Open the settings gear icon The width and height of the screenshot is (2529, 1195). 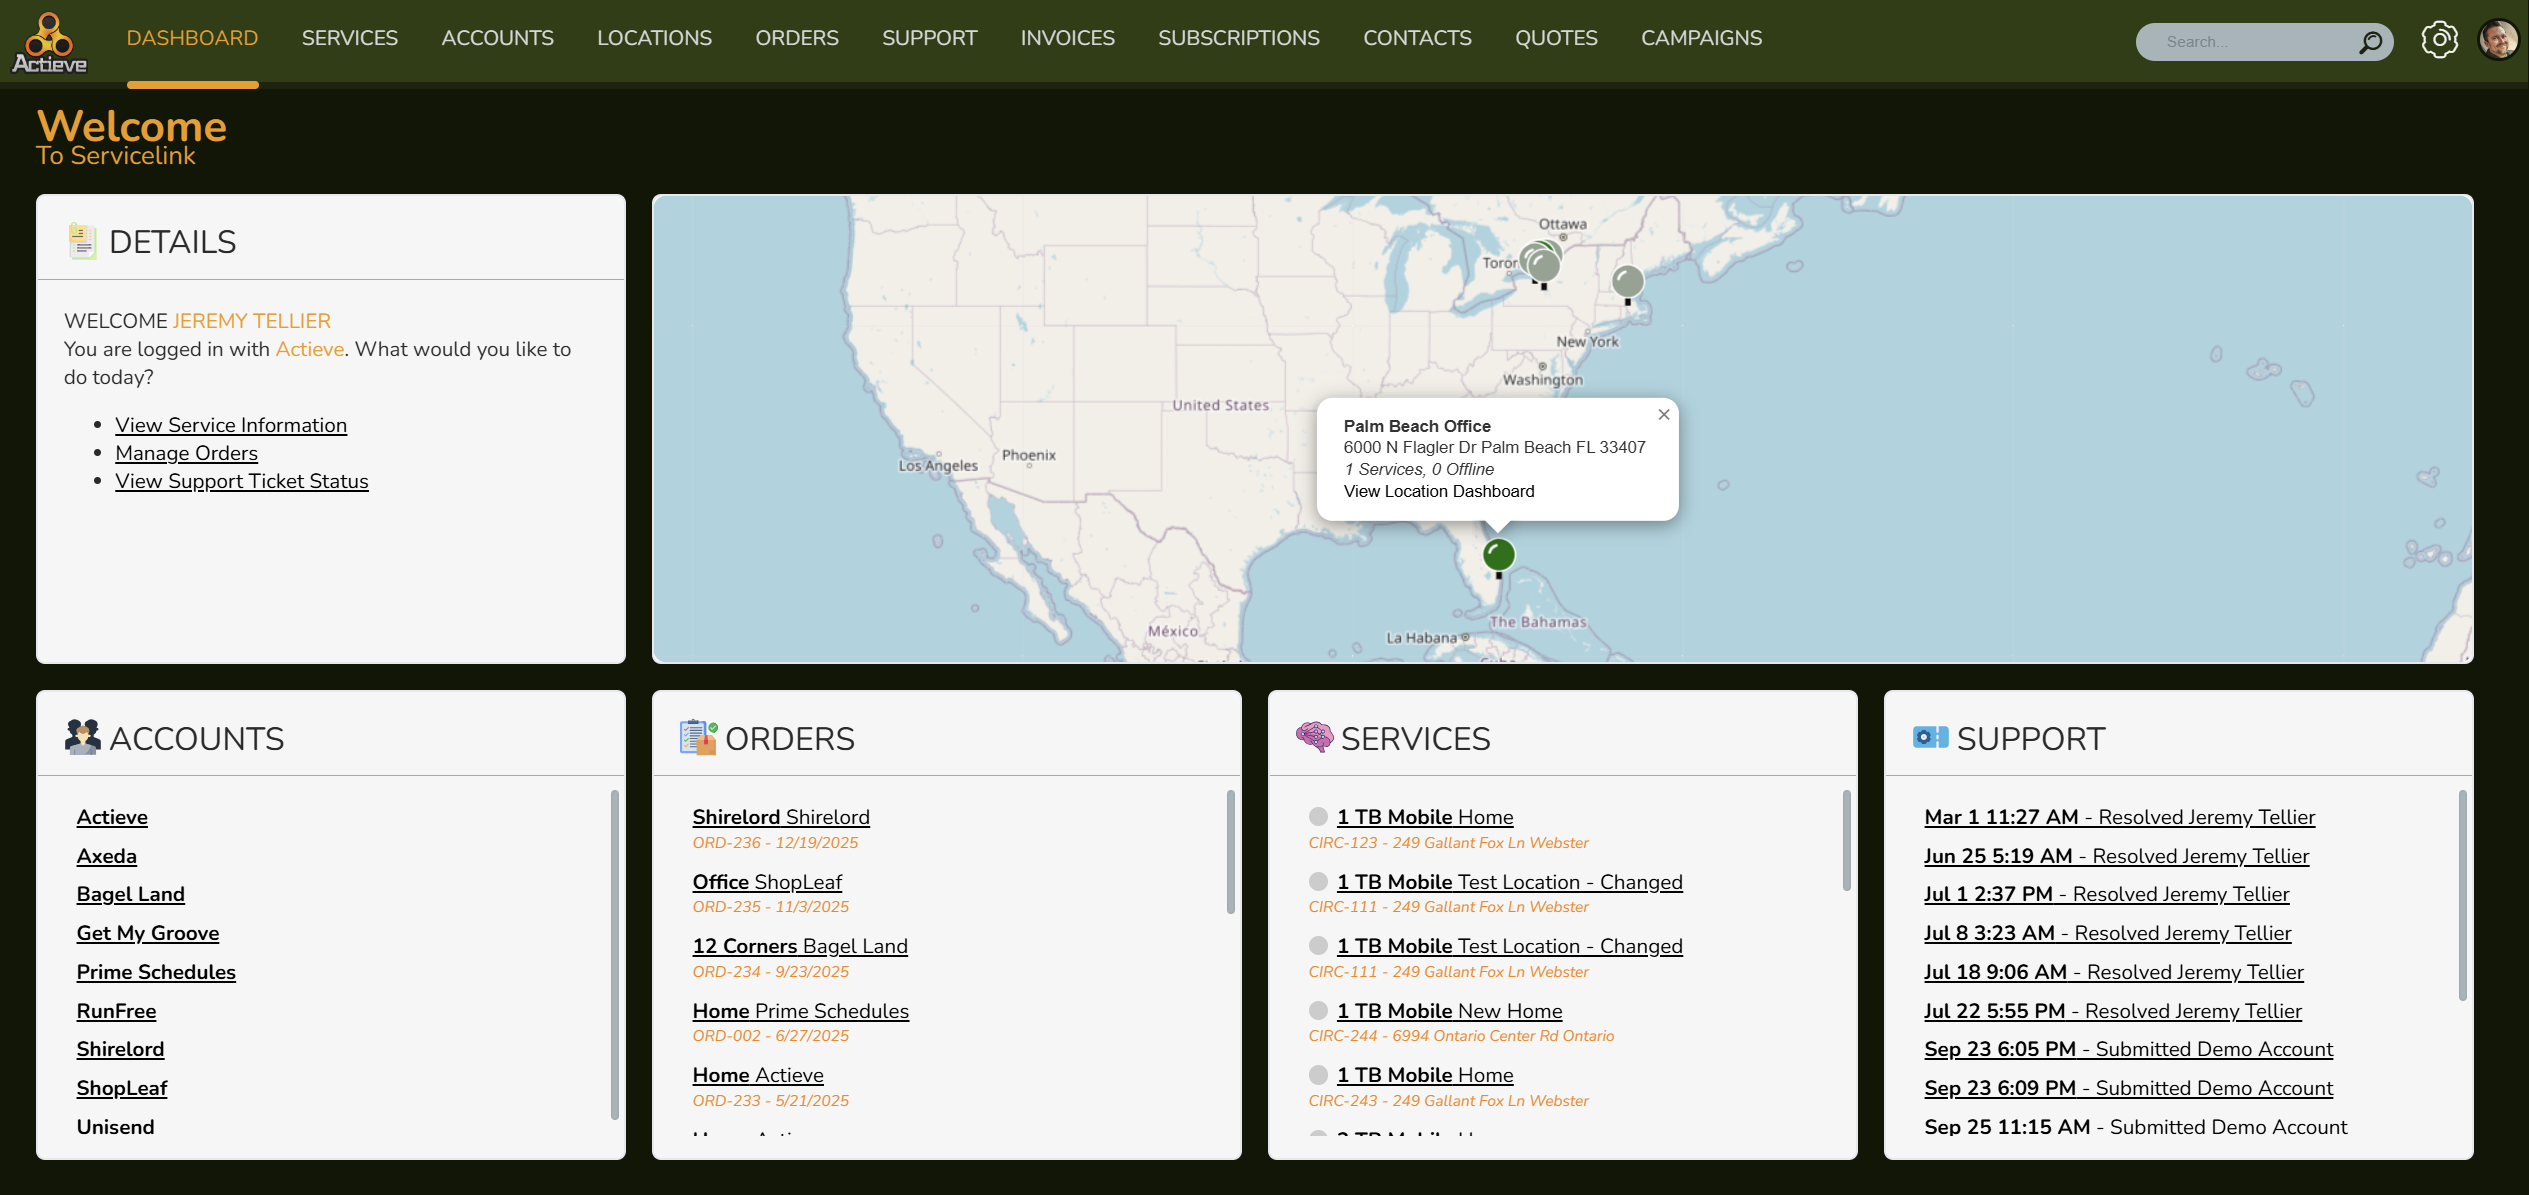tap(2439, 40)
